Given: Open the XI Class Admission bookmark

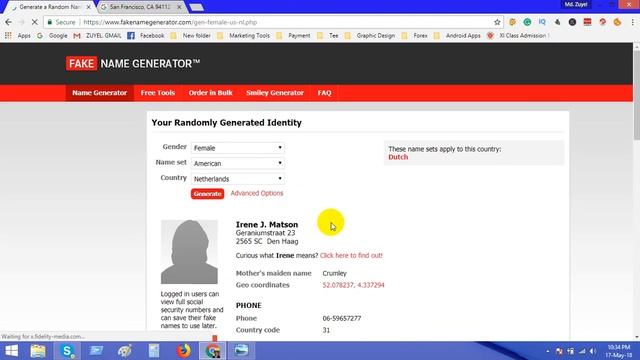Looking at the screenshot, I should coord(517,36).
